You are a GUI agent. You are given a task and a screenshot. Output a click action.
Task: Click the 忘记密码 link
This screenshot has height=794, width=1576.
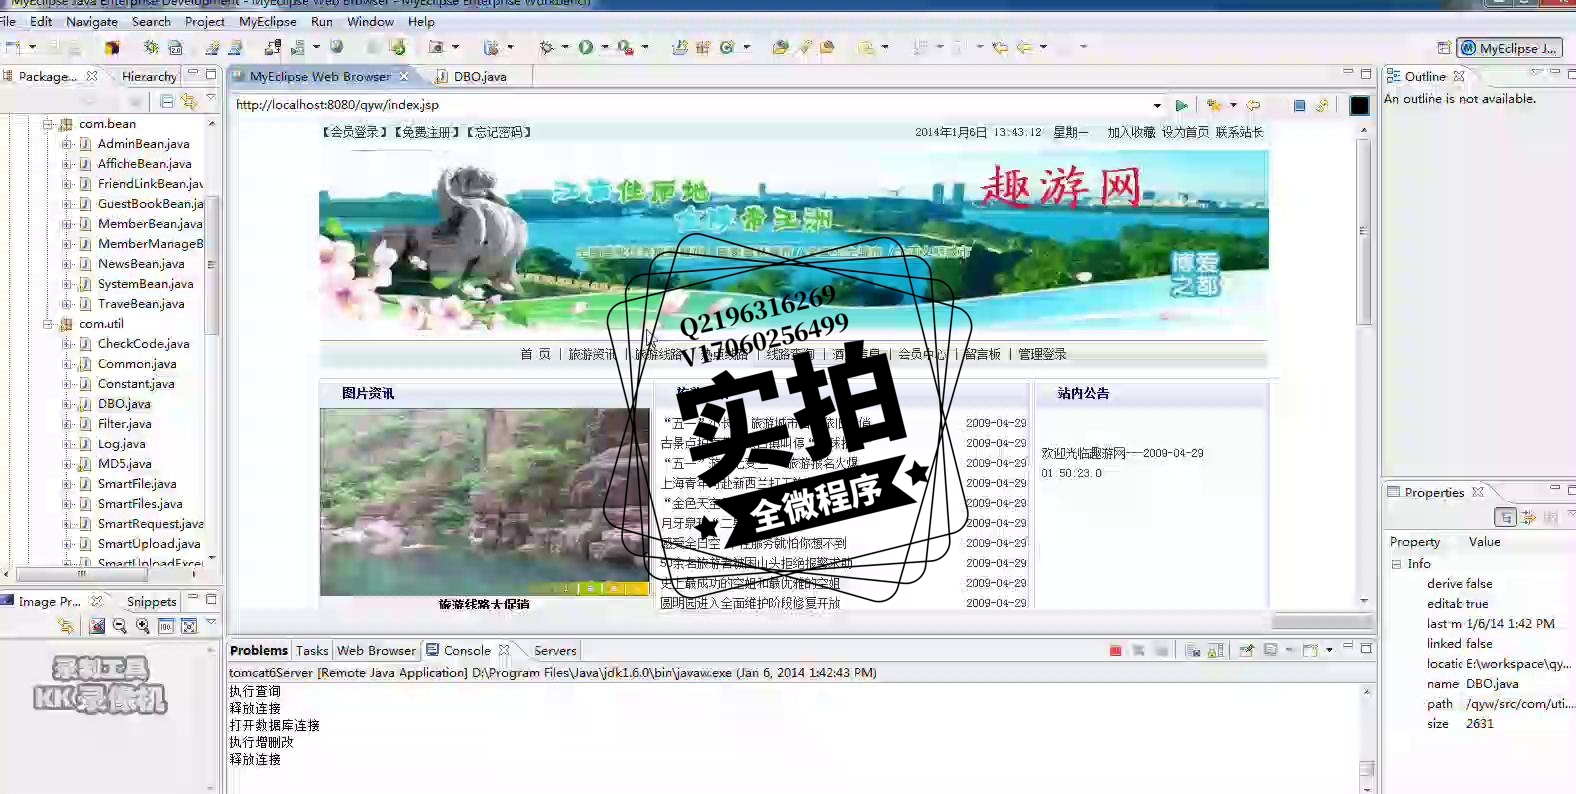498,132
